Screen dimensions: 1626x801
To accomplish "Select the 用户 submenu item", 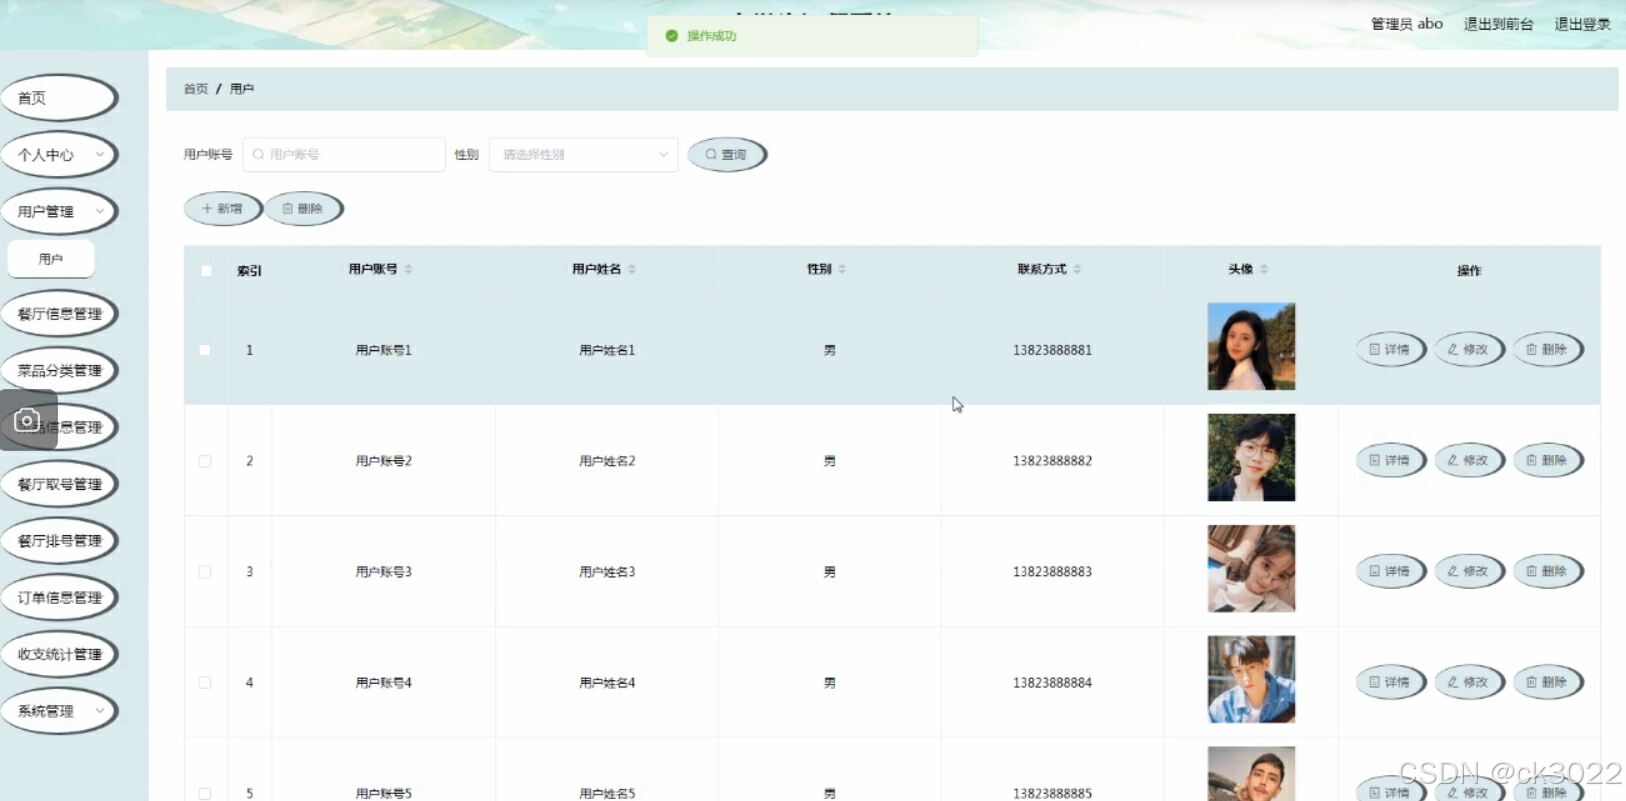I will 51,259.
